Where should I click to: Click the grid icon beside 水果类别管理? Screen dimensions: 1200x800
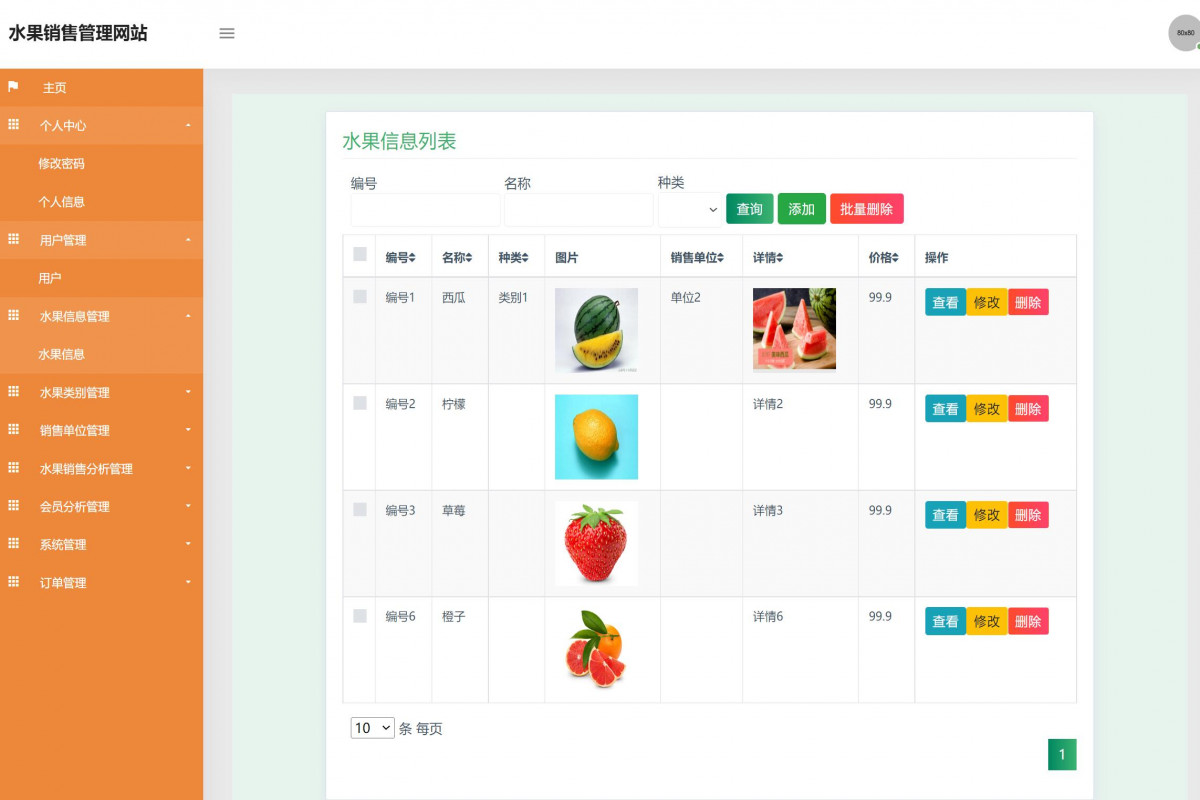(14, 391)
